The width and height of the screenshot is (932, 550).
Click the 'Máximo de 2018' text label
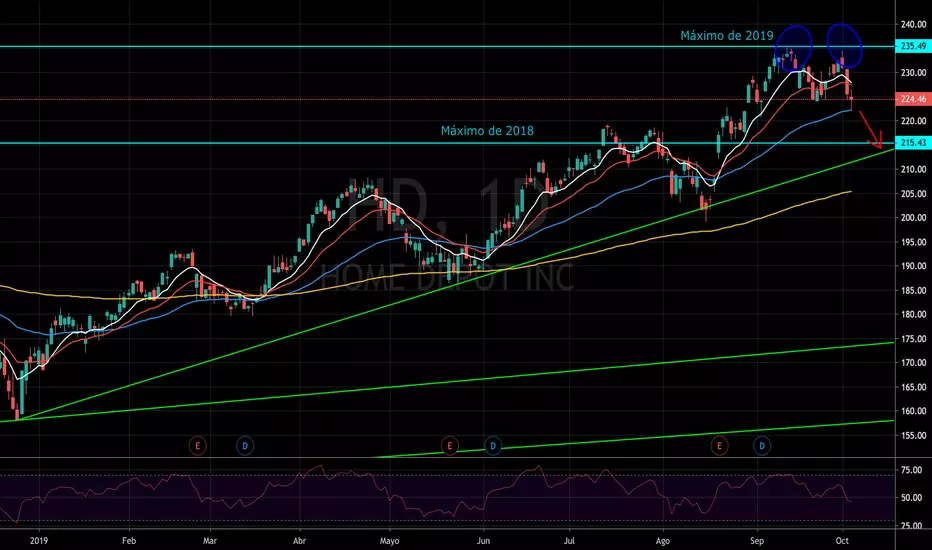[x=487, y=131]
